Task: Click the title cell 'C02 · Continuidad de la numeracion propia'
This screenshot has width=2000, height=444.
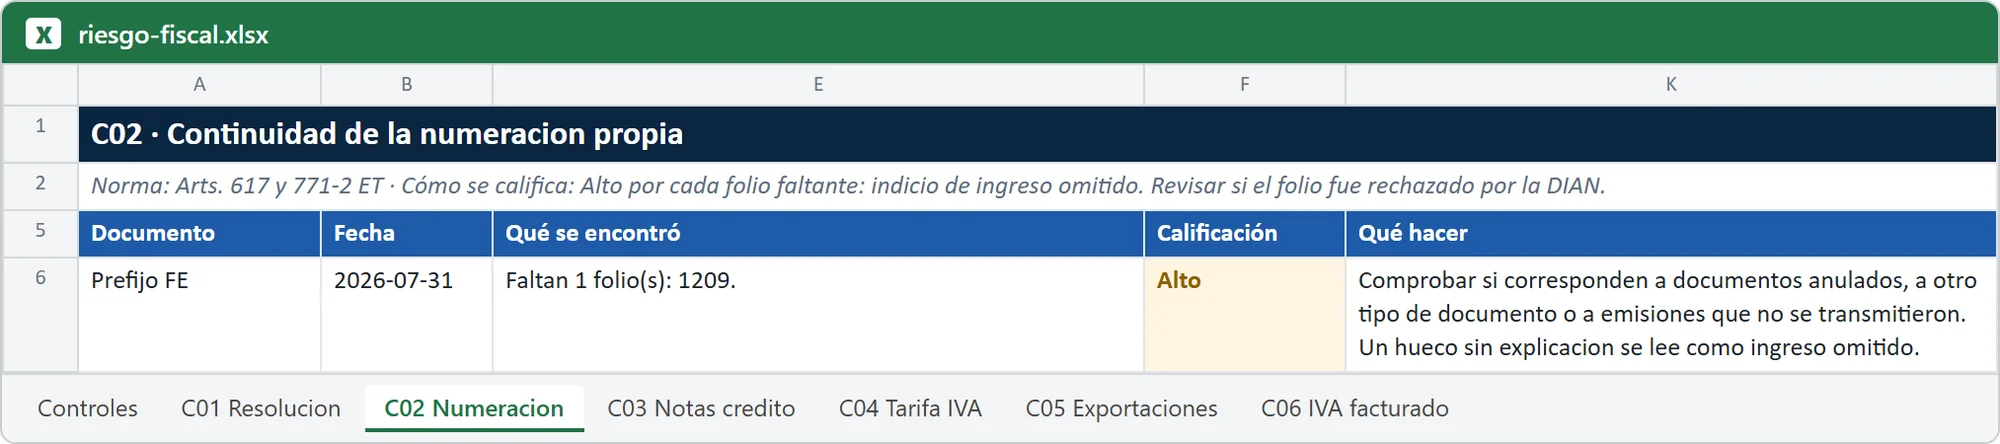Action: (1038, 134)
